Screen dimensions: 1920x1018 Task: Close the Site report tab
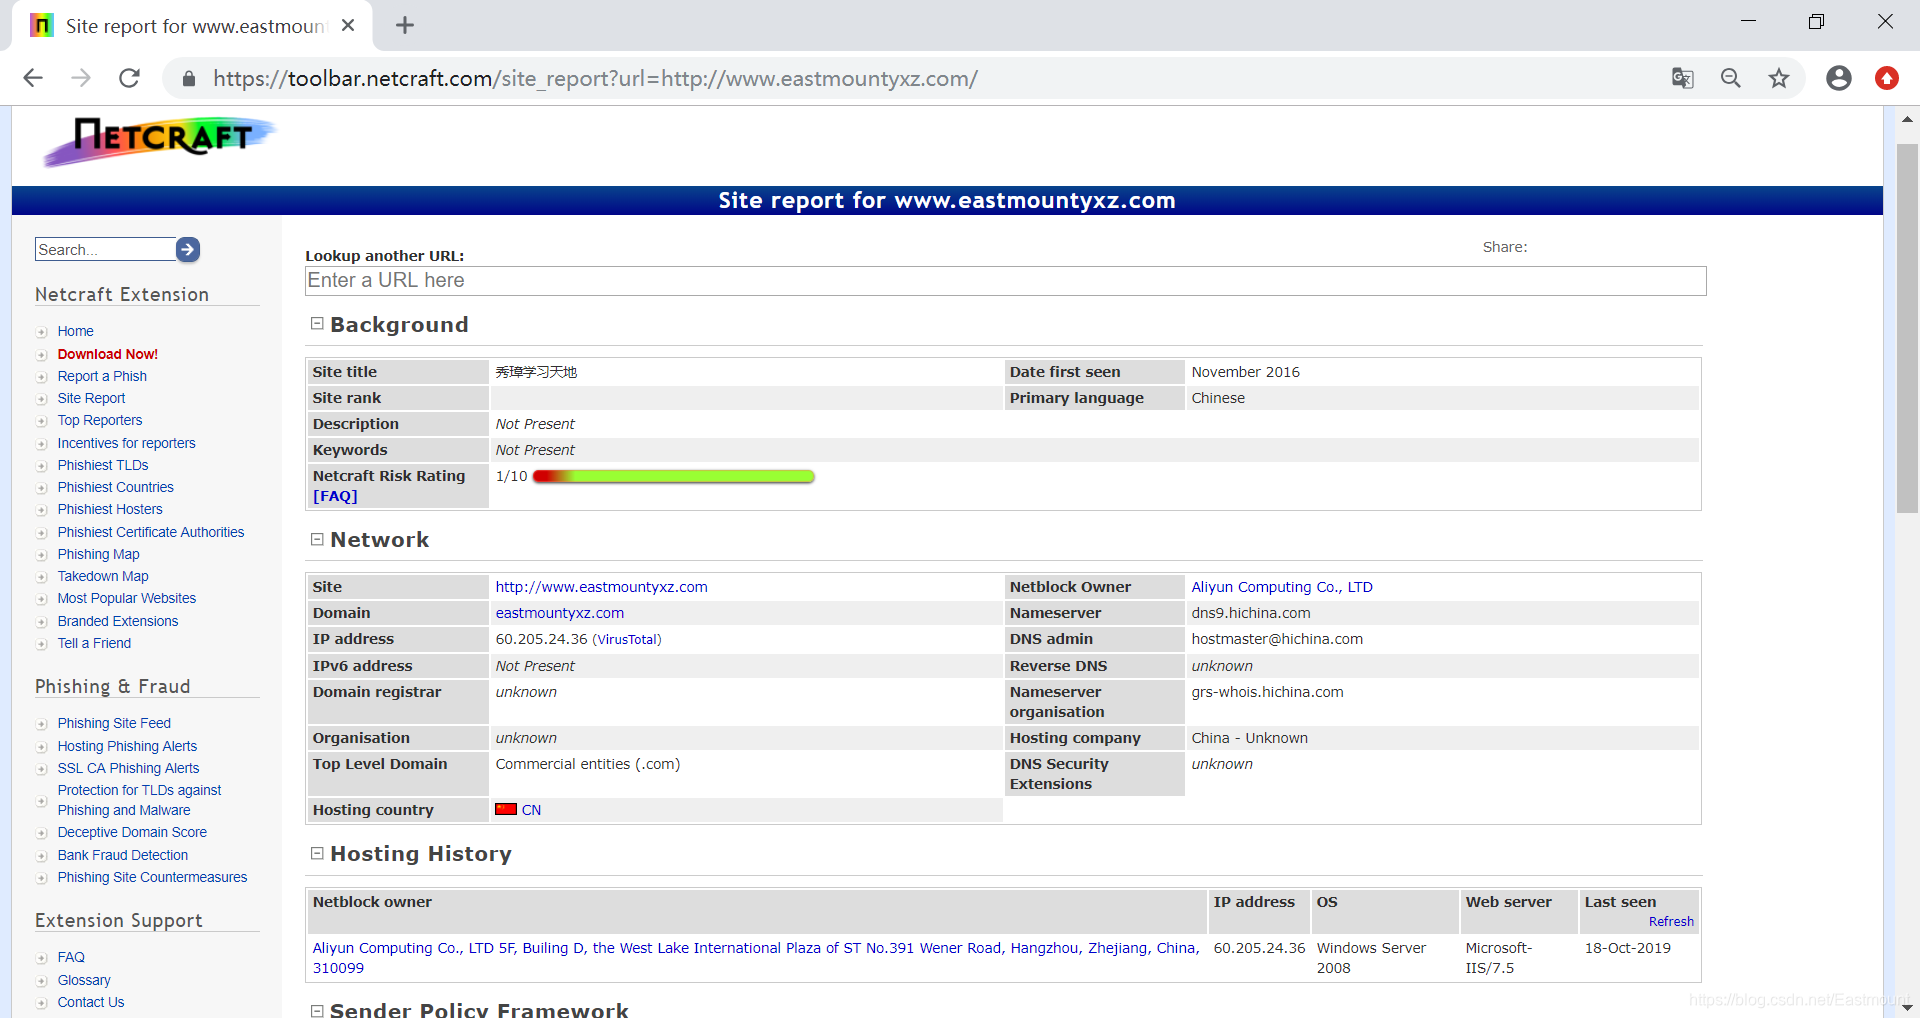[x=348, y=25]
